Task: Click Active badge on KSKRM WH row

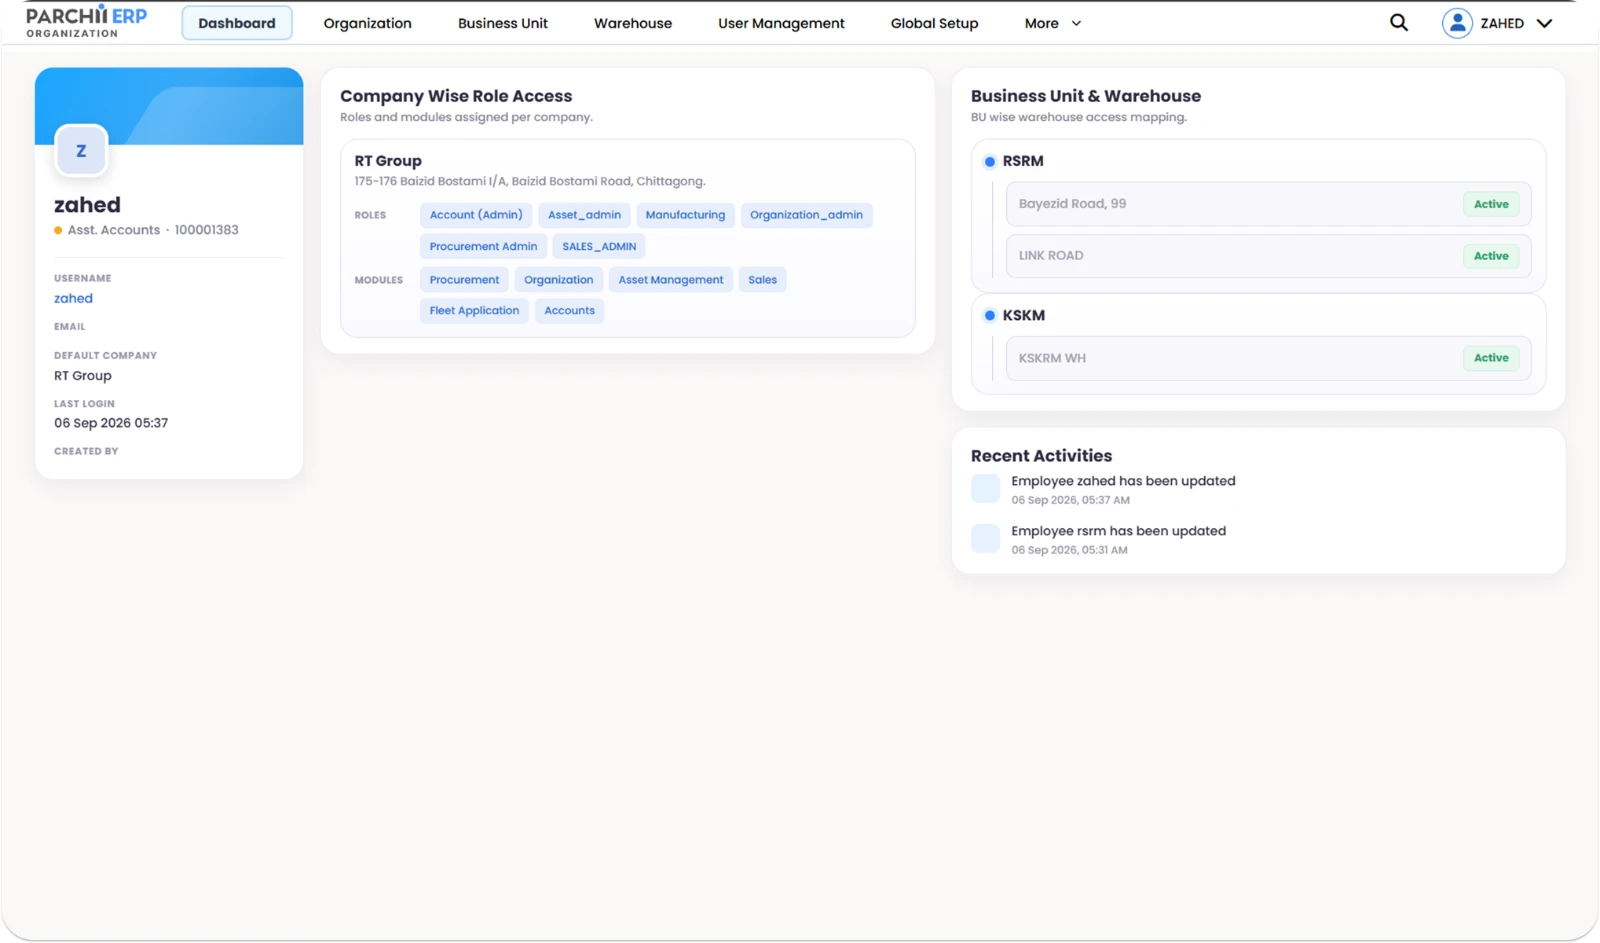Action: tap(1491, 358)
